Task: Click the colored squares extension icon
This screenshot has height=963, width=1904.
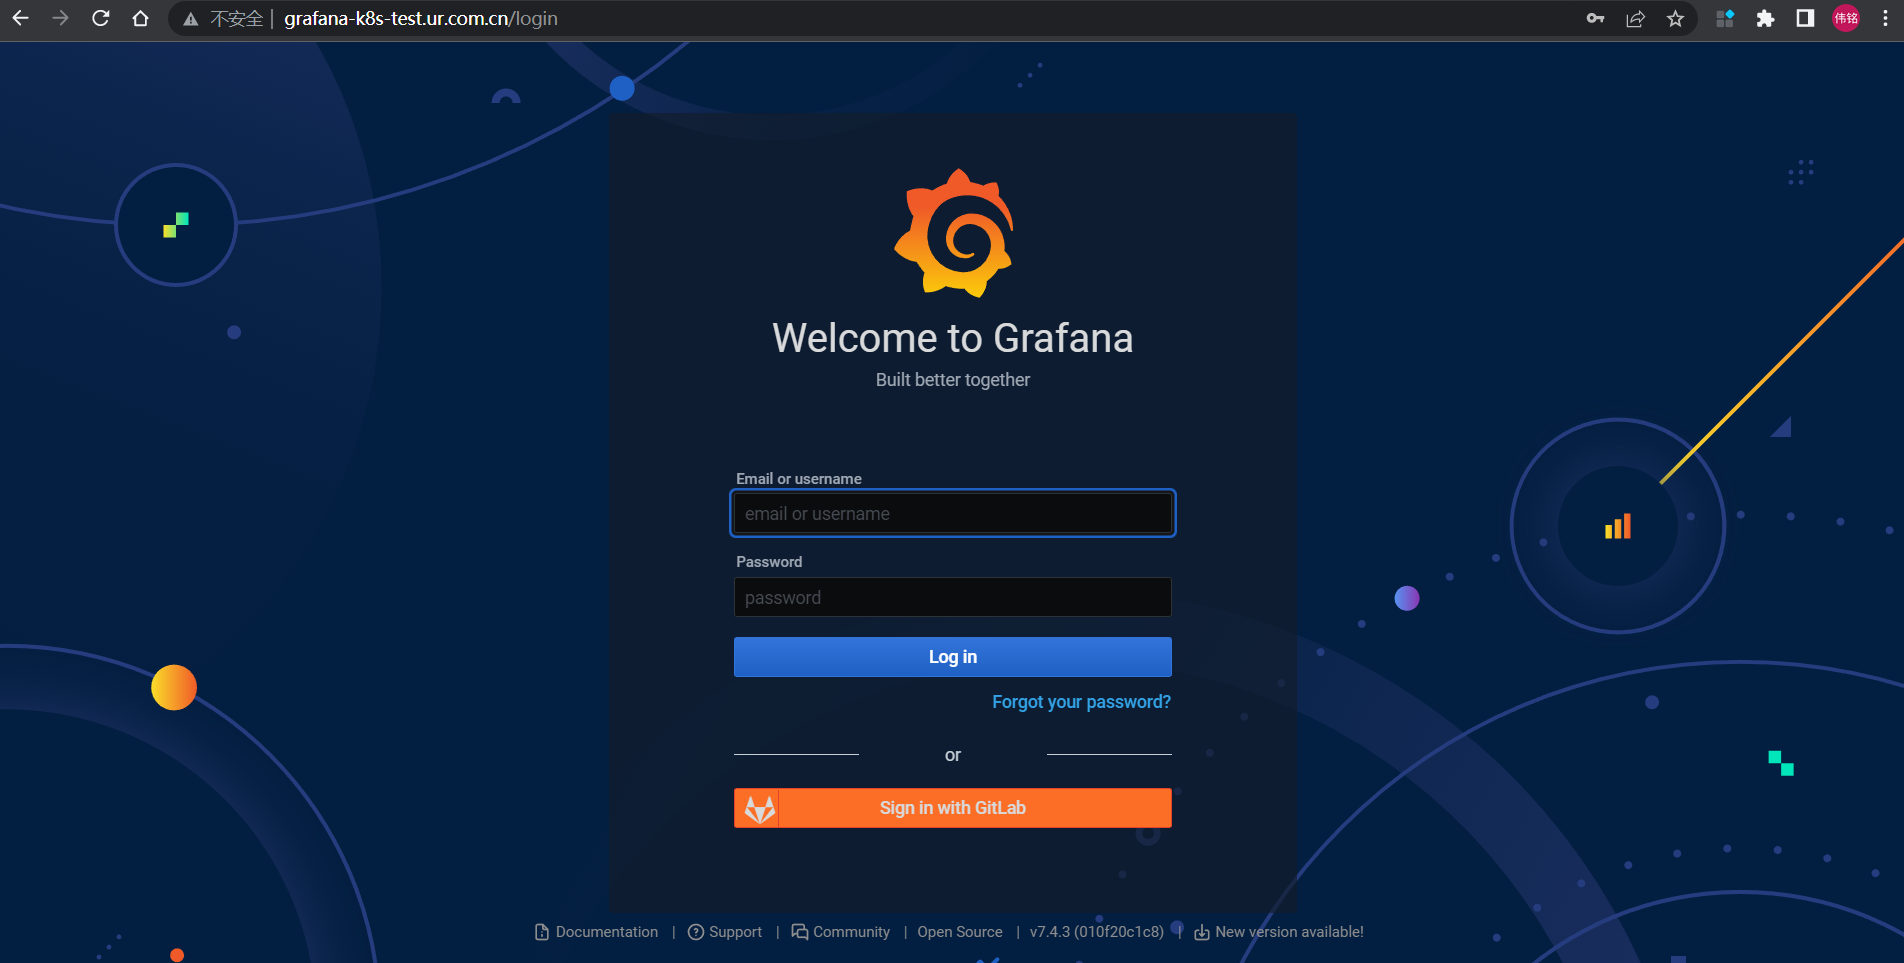Action: [x=1725, y=18]
